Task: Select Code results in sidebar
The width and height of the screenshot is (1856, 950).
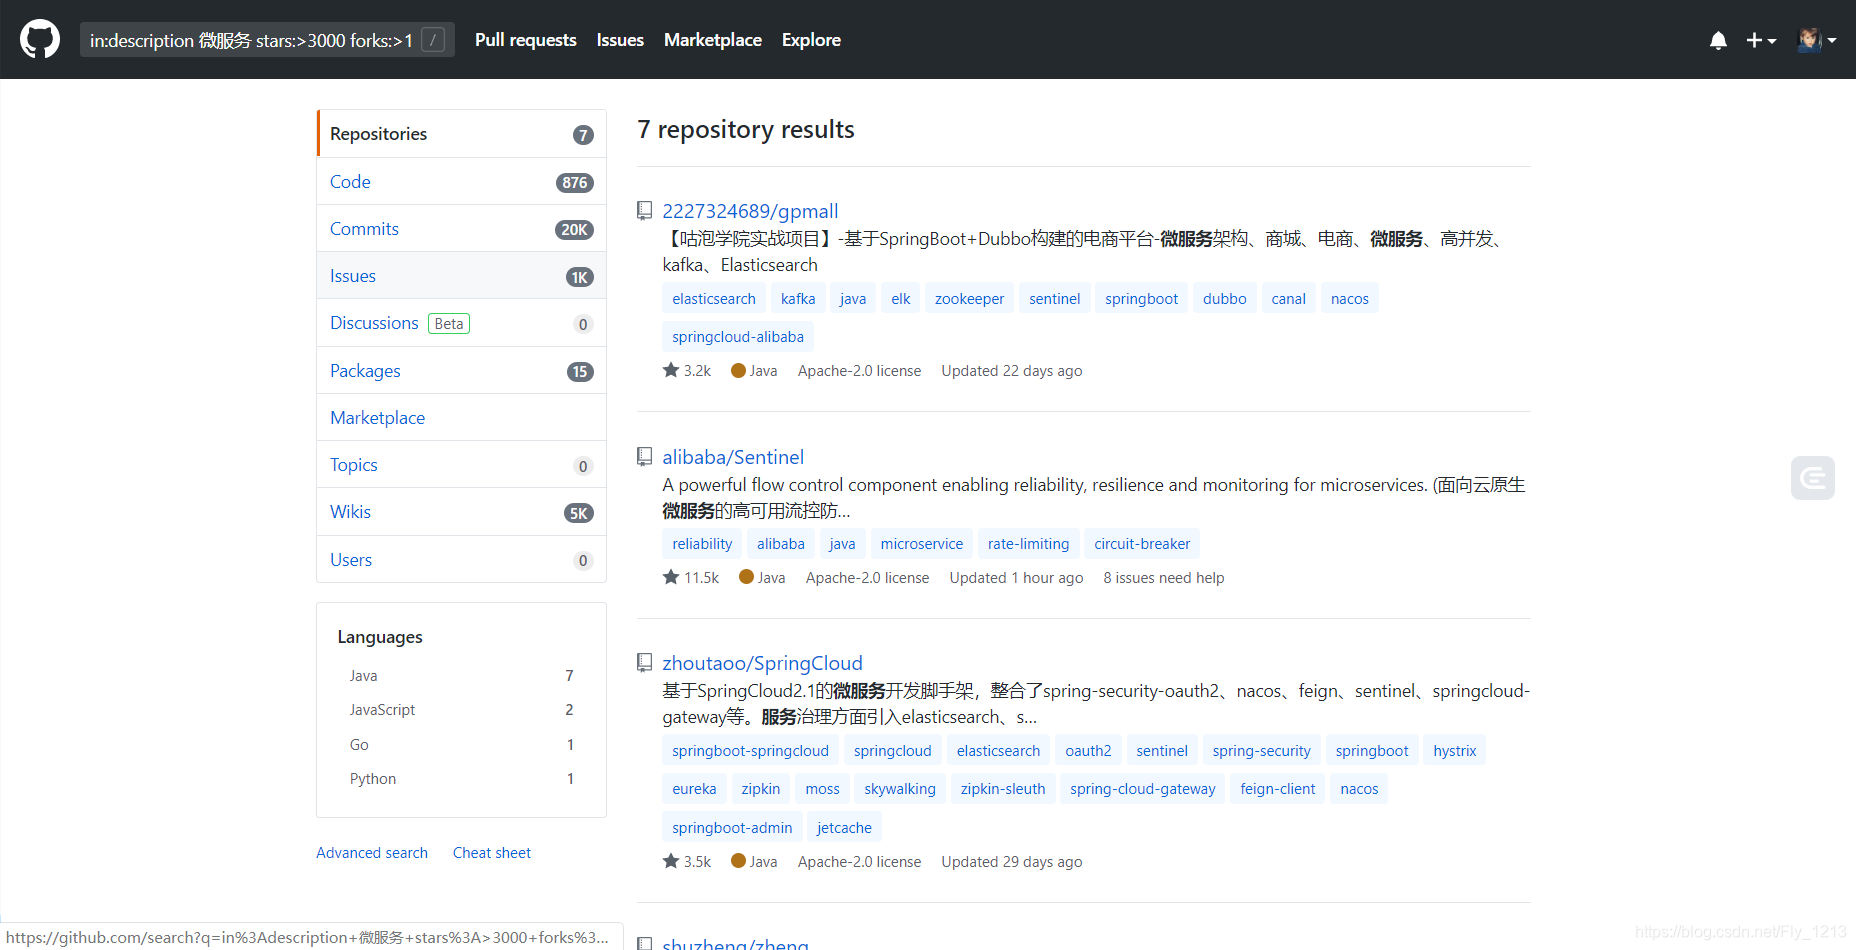Action: pos(462,182)
